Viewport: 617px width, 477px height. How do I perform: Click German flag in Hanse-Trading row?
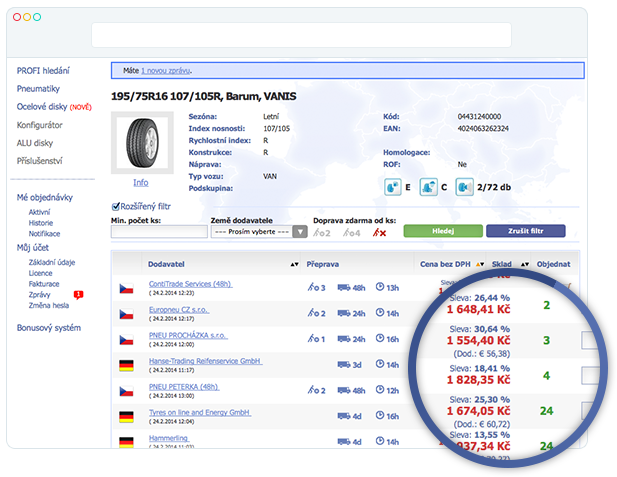click(126, 366)
